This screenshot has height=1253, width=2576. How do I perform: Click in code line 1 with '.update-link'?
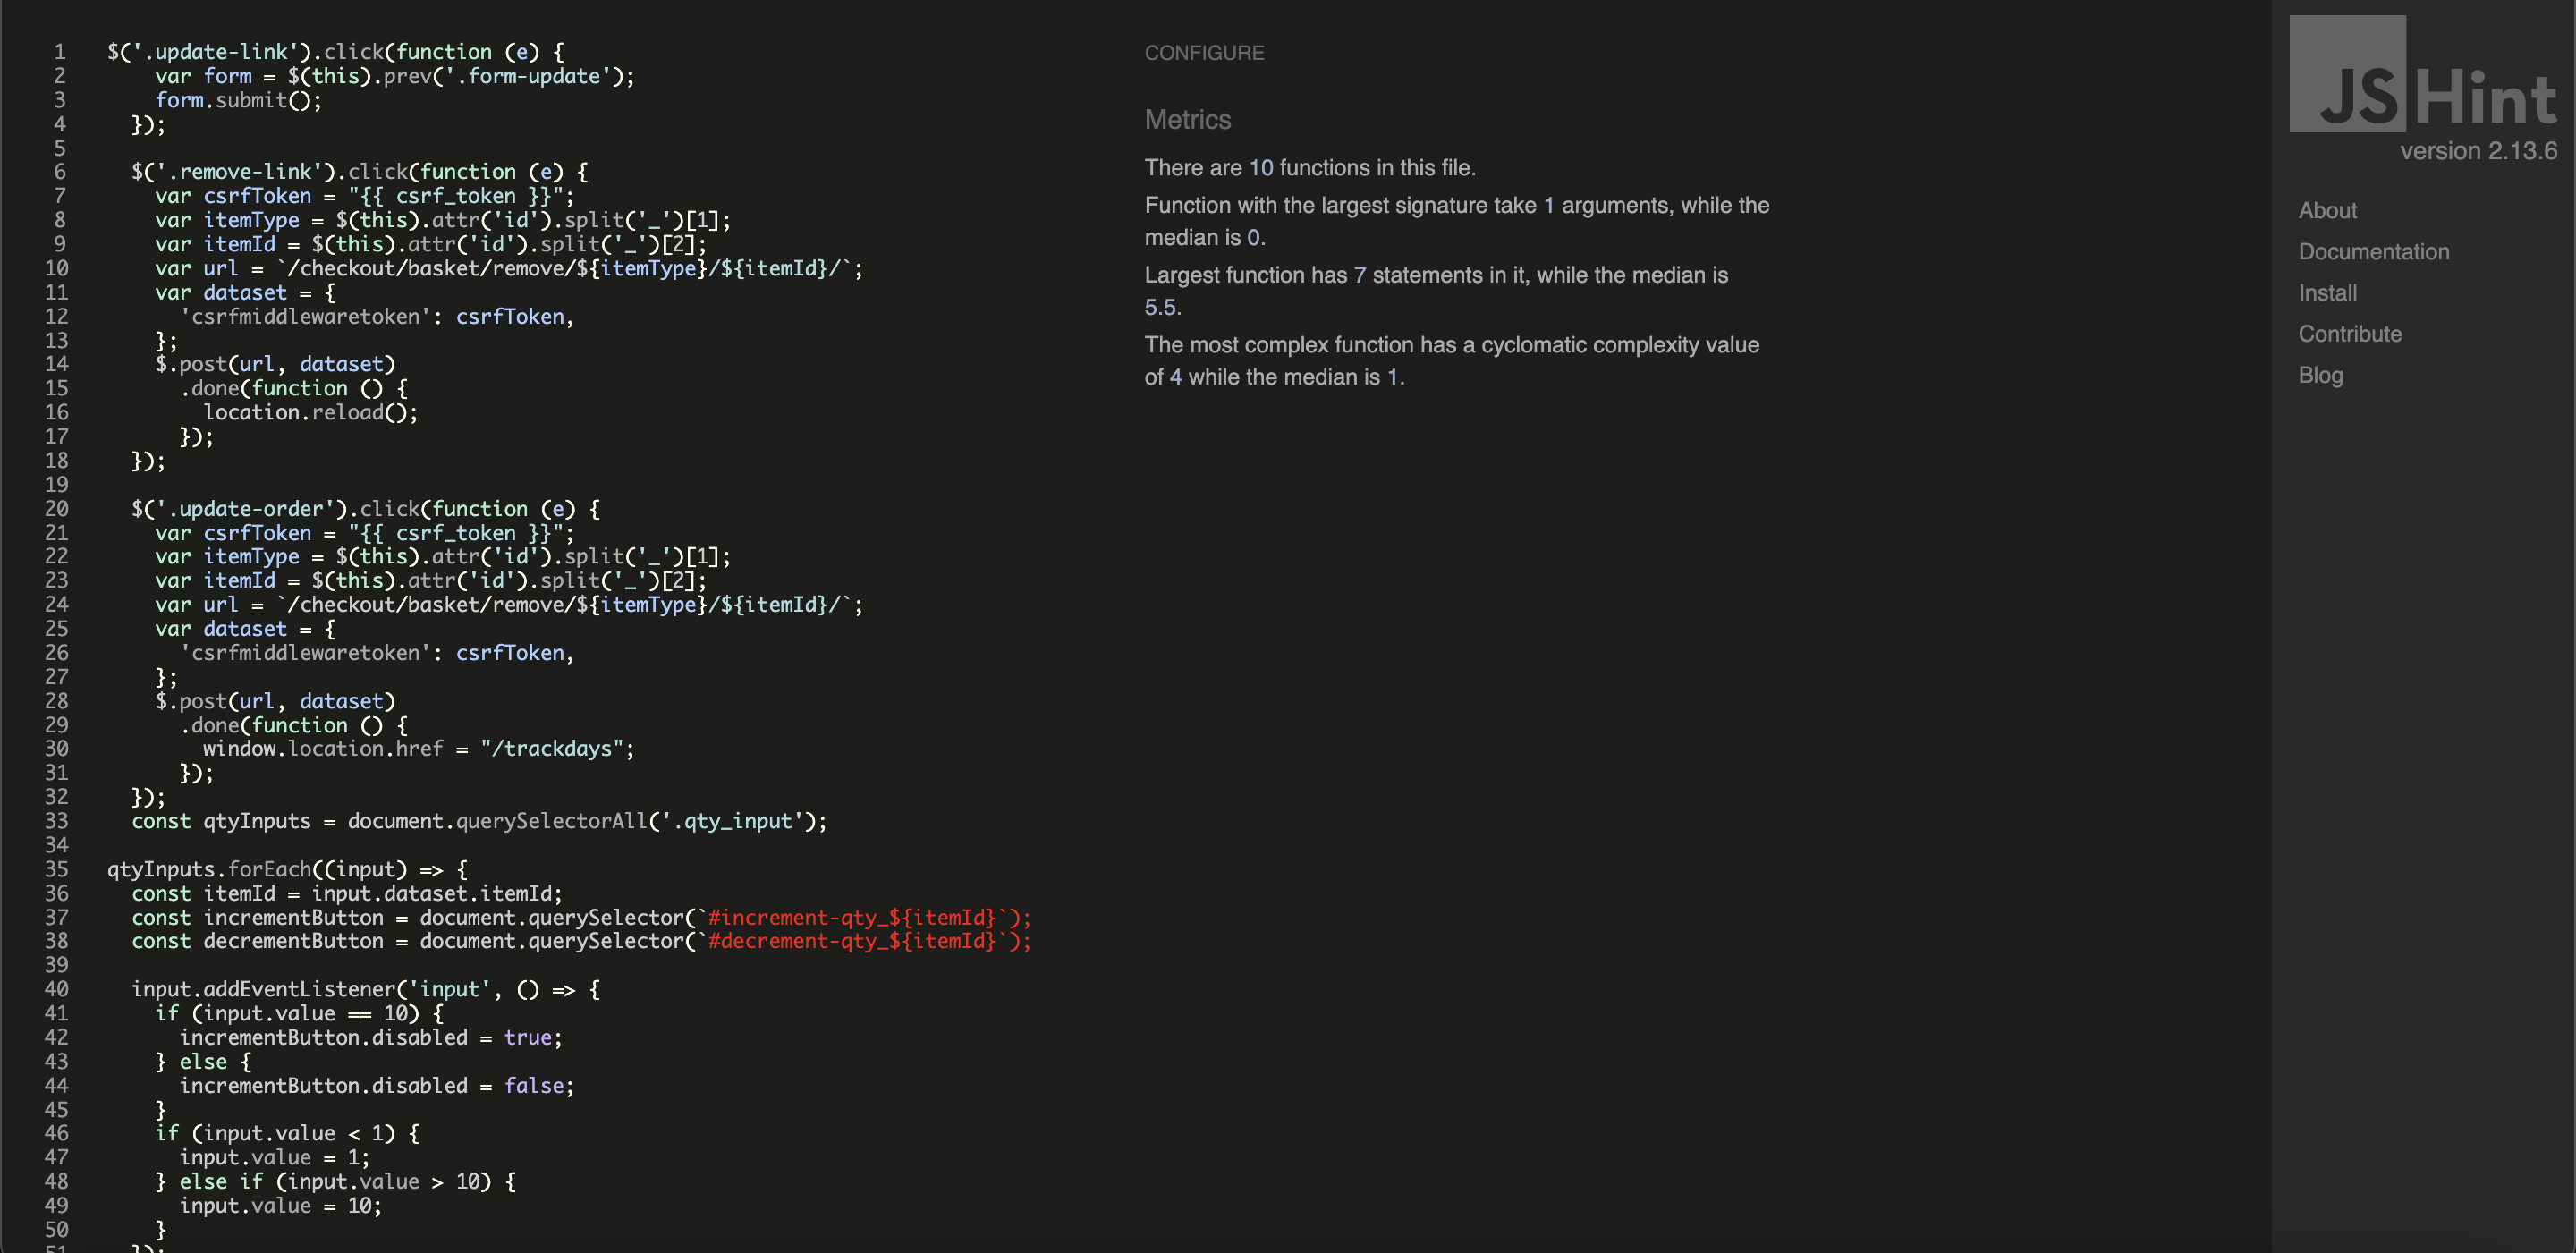pos(335,51)
